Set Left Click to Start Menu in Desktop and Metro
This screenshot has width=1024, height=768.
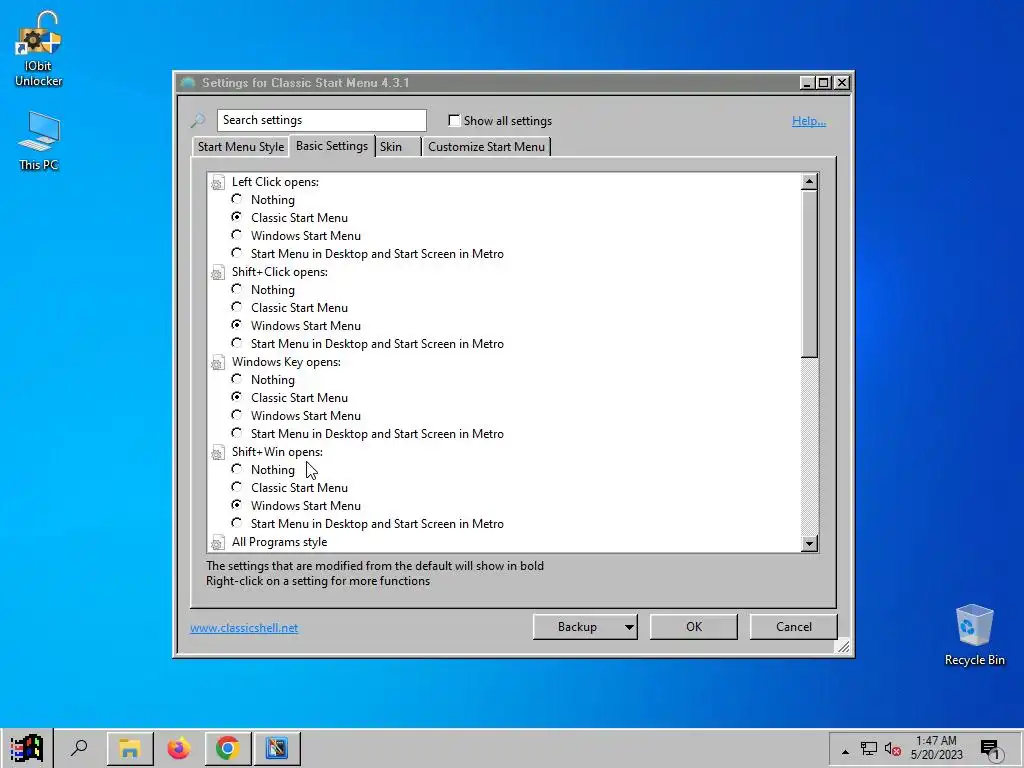236,253
